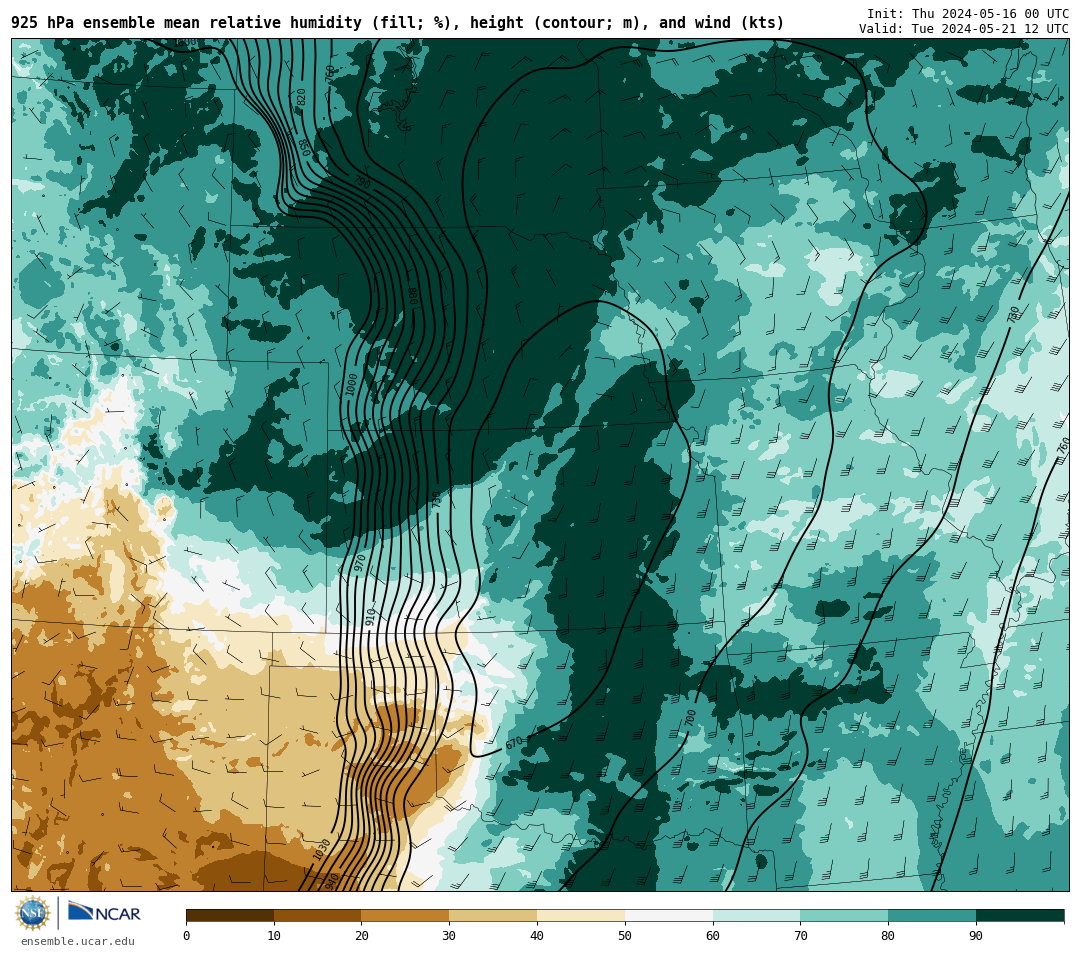Screen dimensions: 1080x954
Task: Click the colorbar tick label 10
Action: 274,935
